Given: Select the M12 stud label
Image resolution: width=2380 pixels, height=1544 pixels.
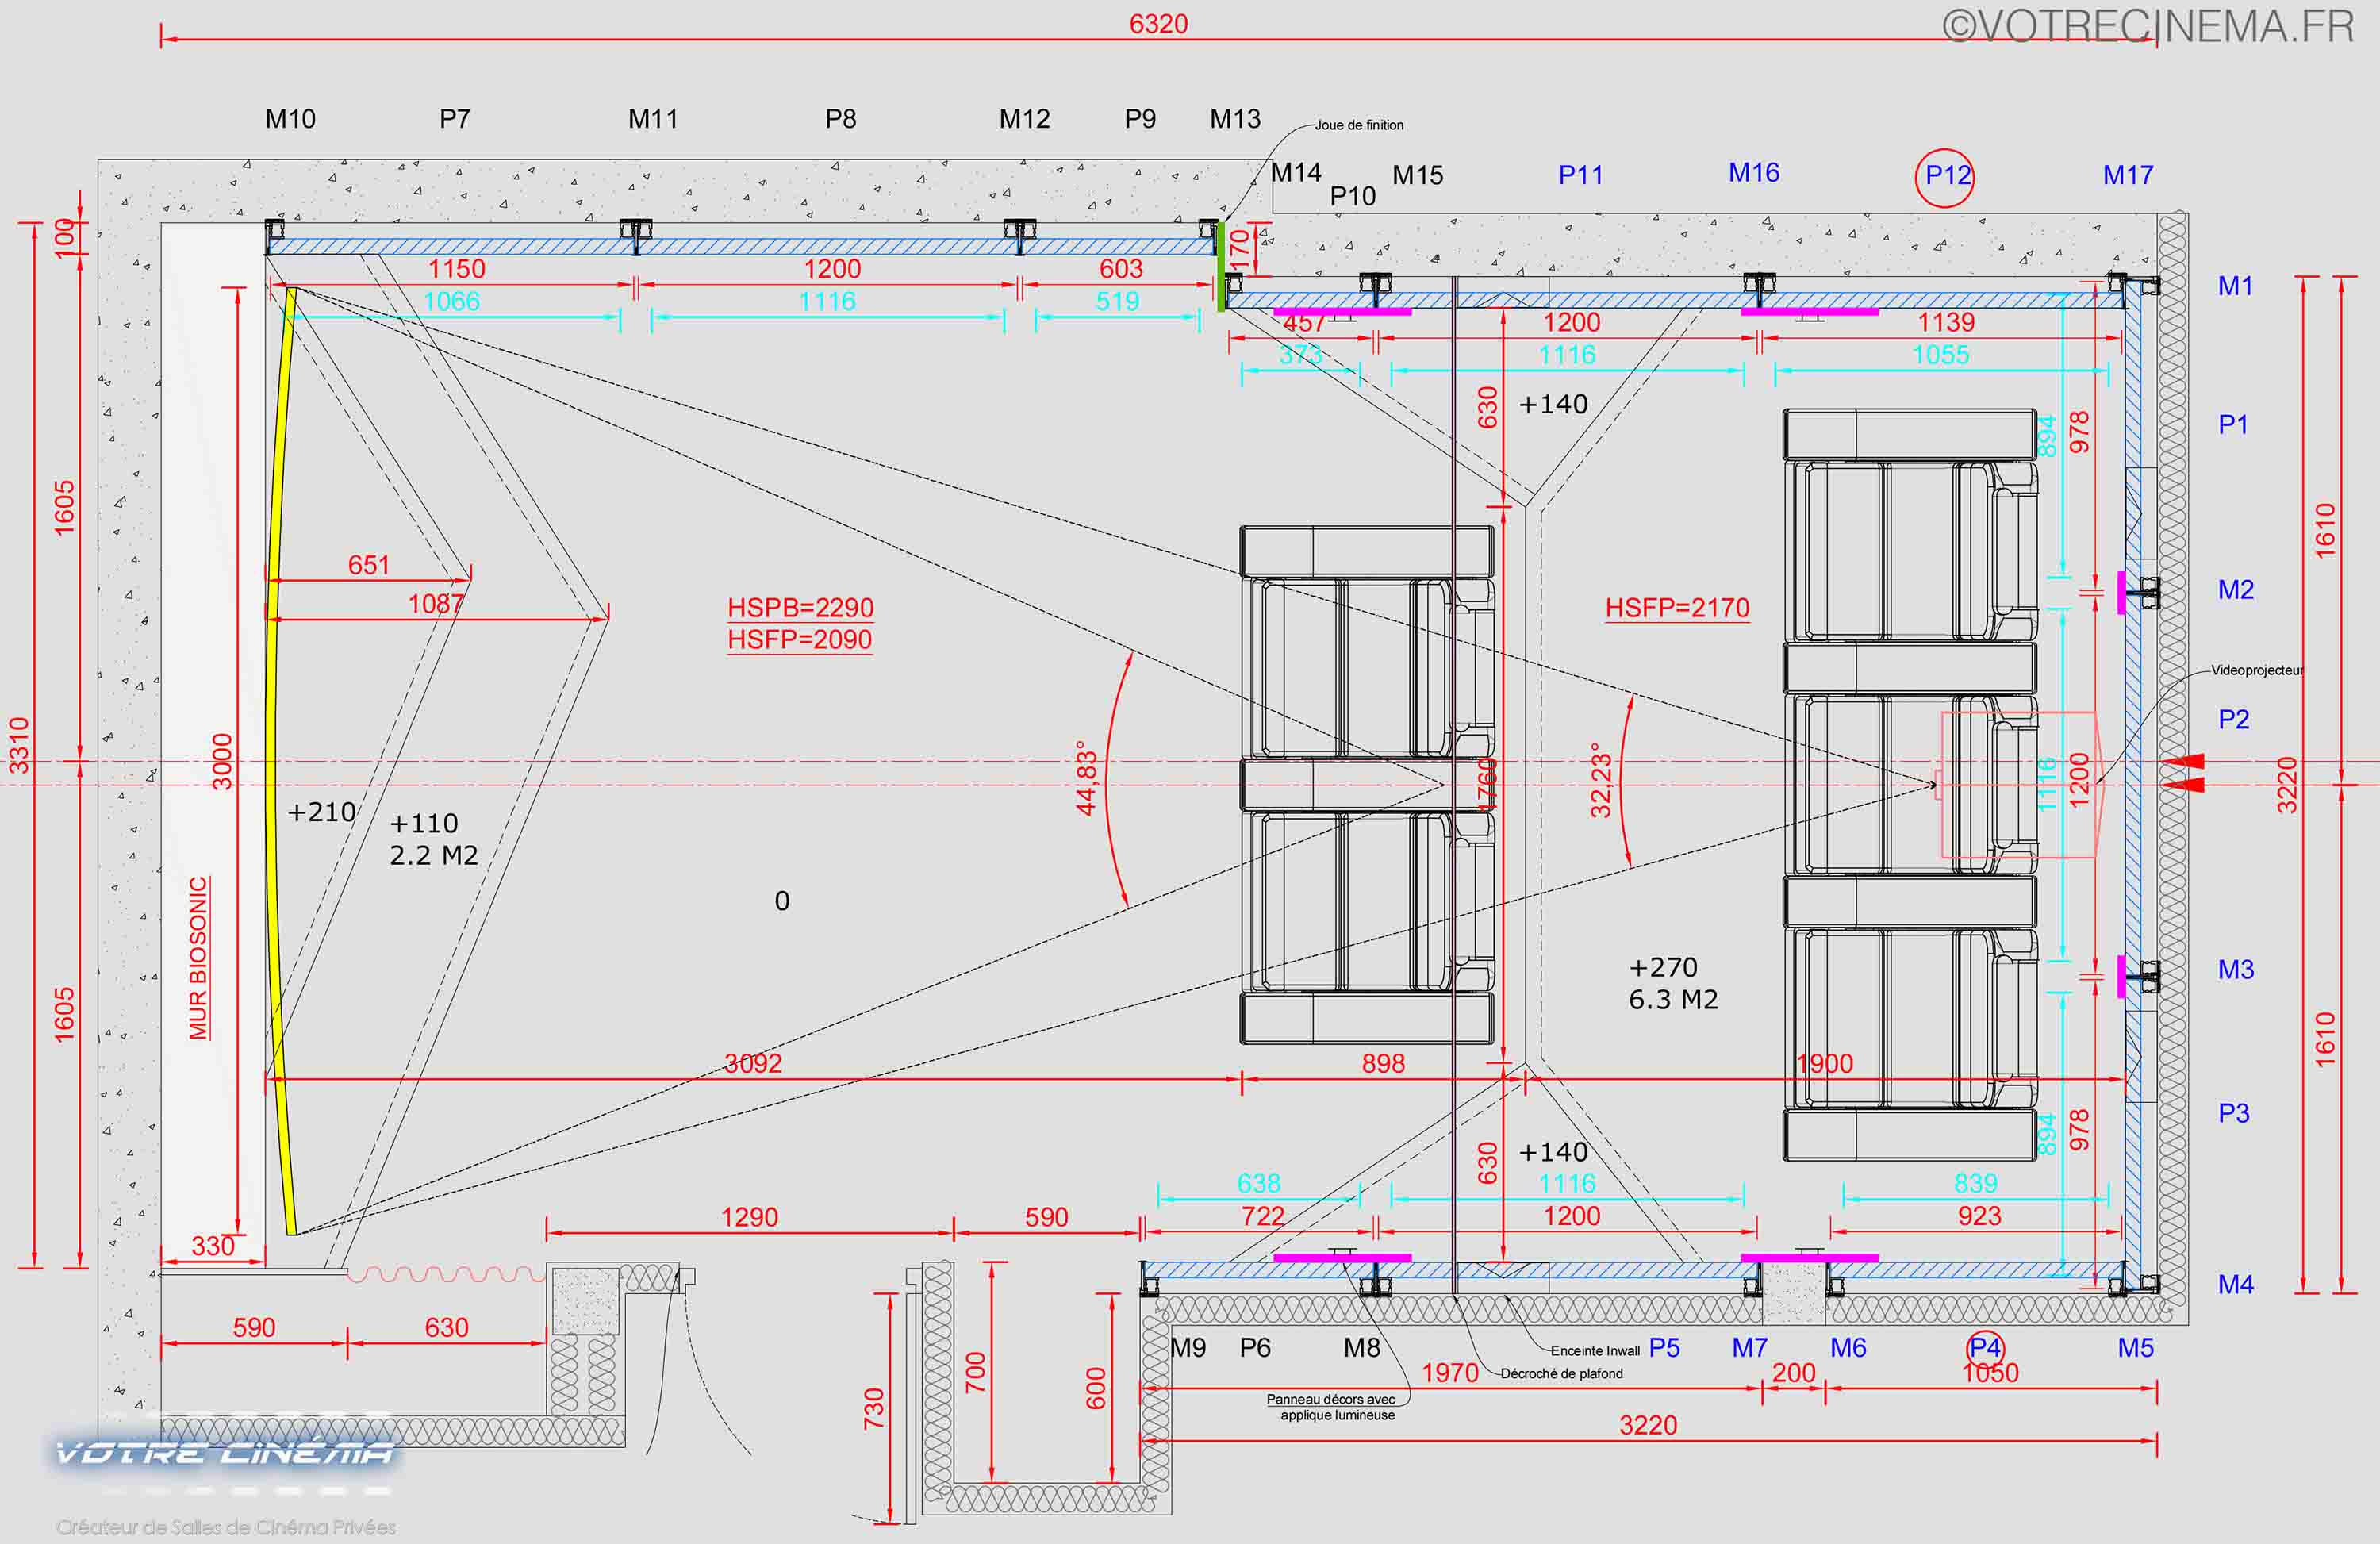Looking at the screenshot, I should tap(1024, 119).
